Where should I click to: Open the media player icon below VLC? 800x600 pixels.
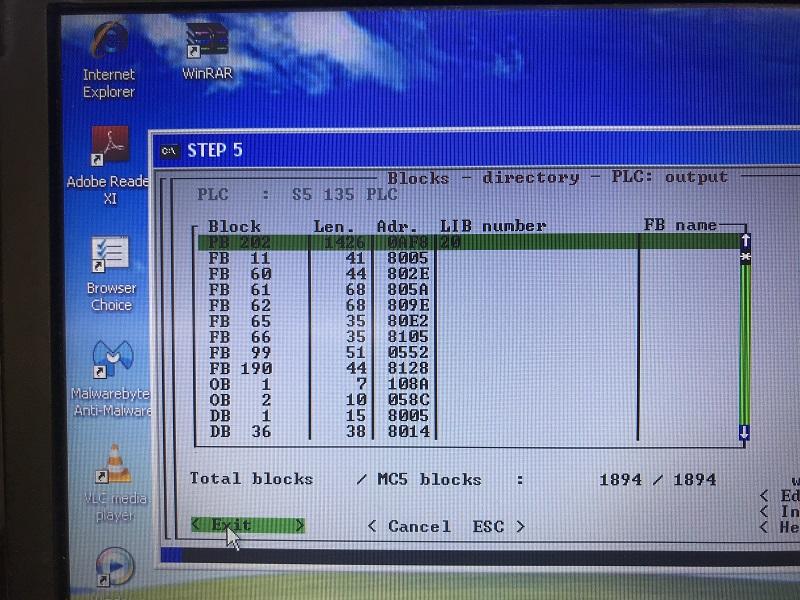(115, 566)
